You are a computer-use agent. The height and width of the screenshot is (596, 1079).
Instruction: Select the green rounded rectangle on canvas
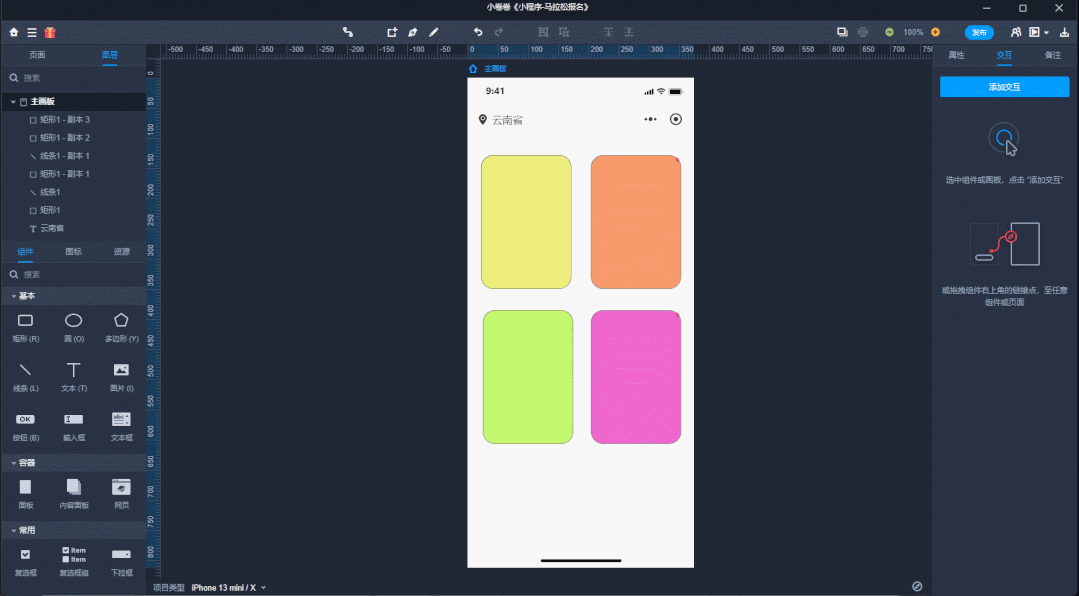(x=528, y=377)
